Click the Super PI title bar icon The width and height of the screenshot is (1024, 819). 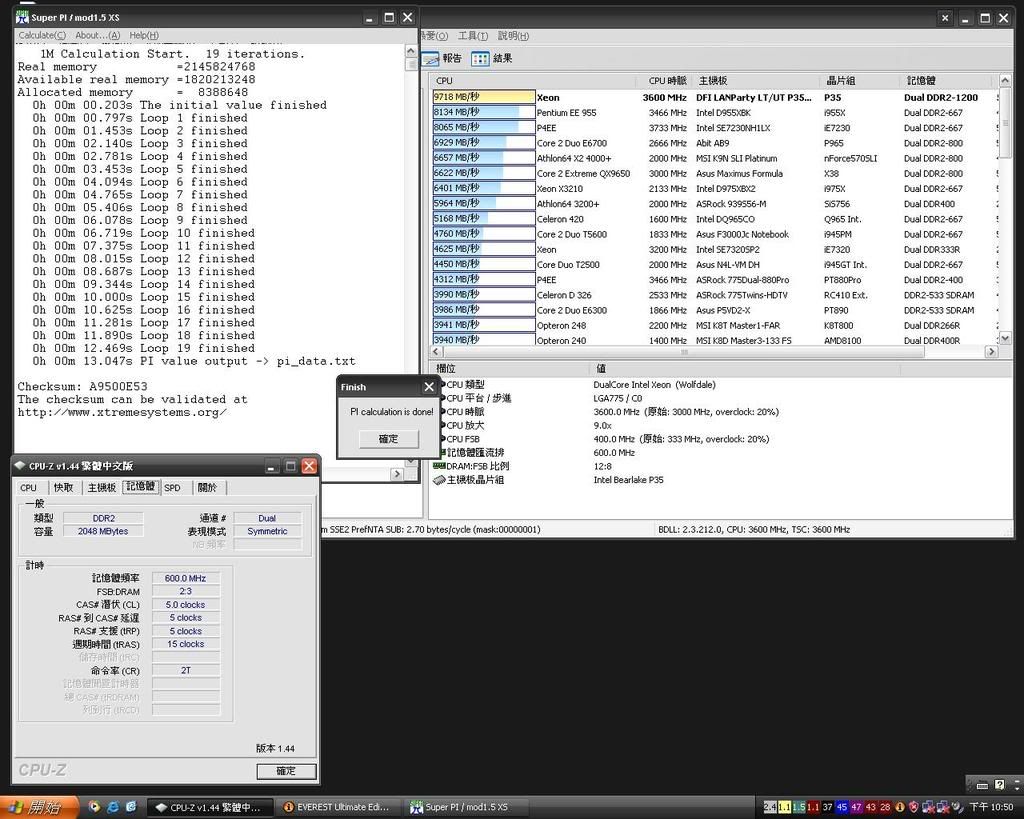[x=22, y=18]
